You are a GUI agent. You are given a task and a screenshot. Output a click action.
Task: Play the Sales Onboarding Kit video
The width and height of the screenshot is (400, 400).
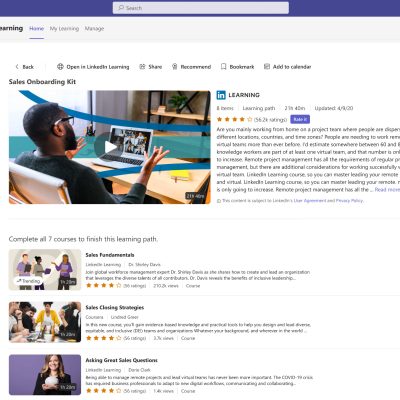[110, 147]
